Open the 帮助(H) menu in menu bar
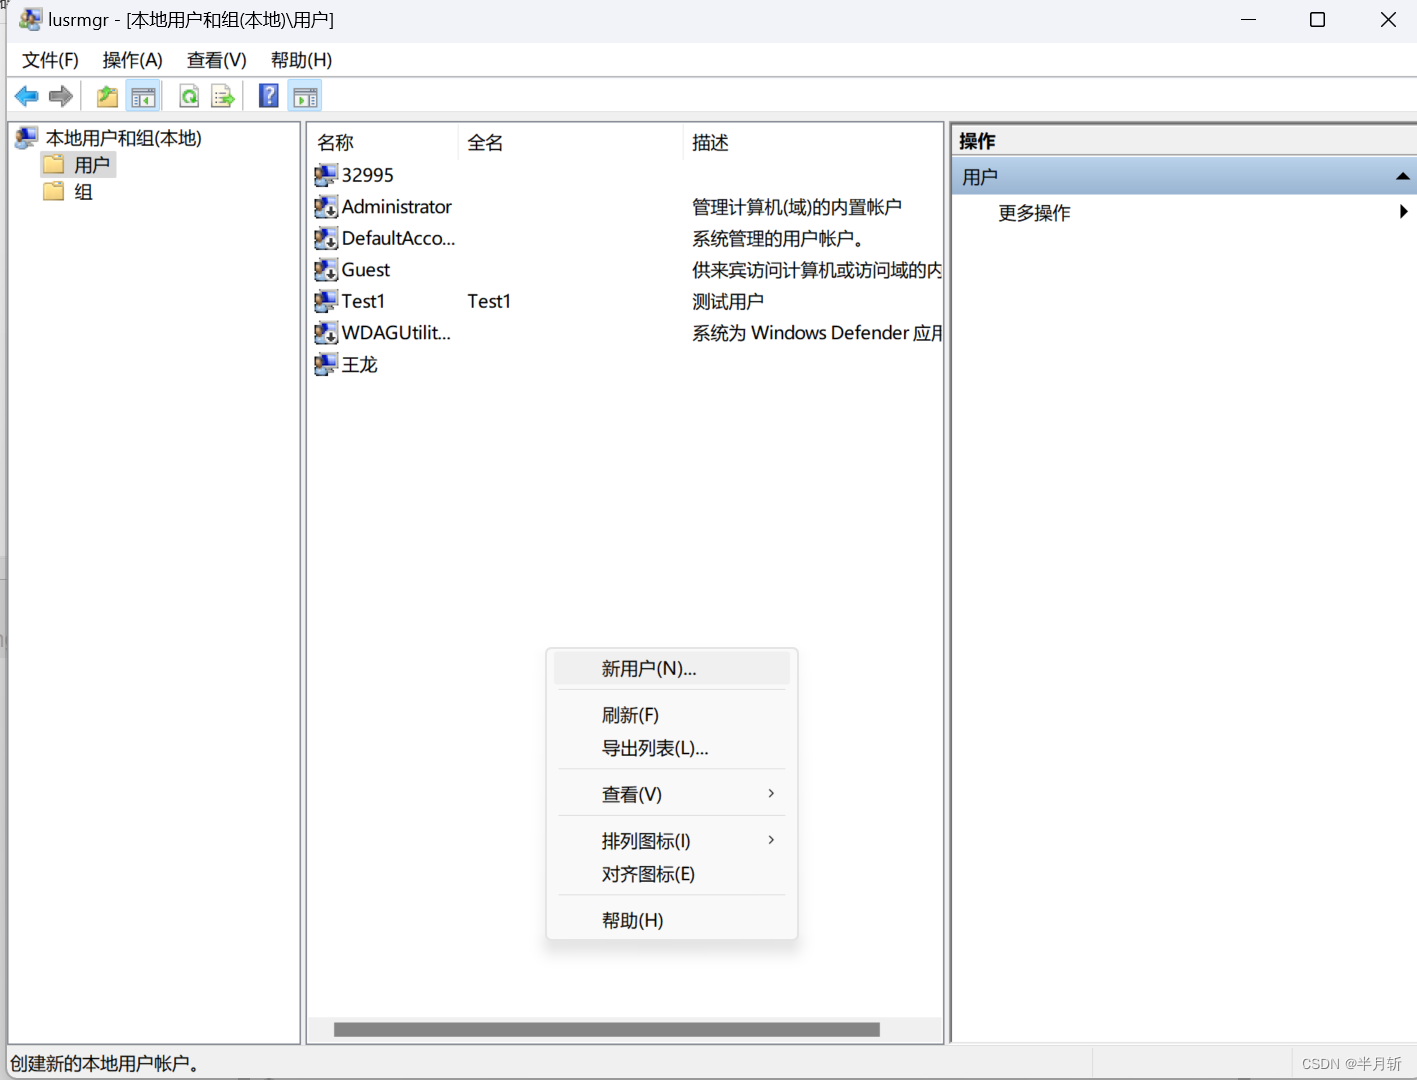The height and width of the screenshot is (1080, 1417). [302, 60]
